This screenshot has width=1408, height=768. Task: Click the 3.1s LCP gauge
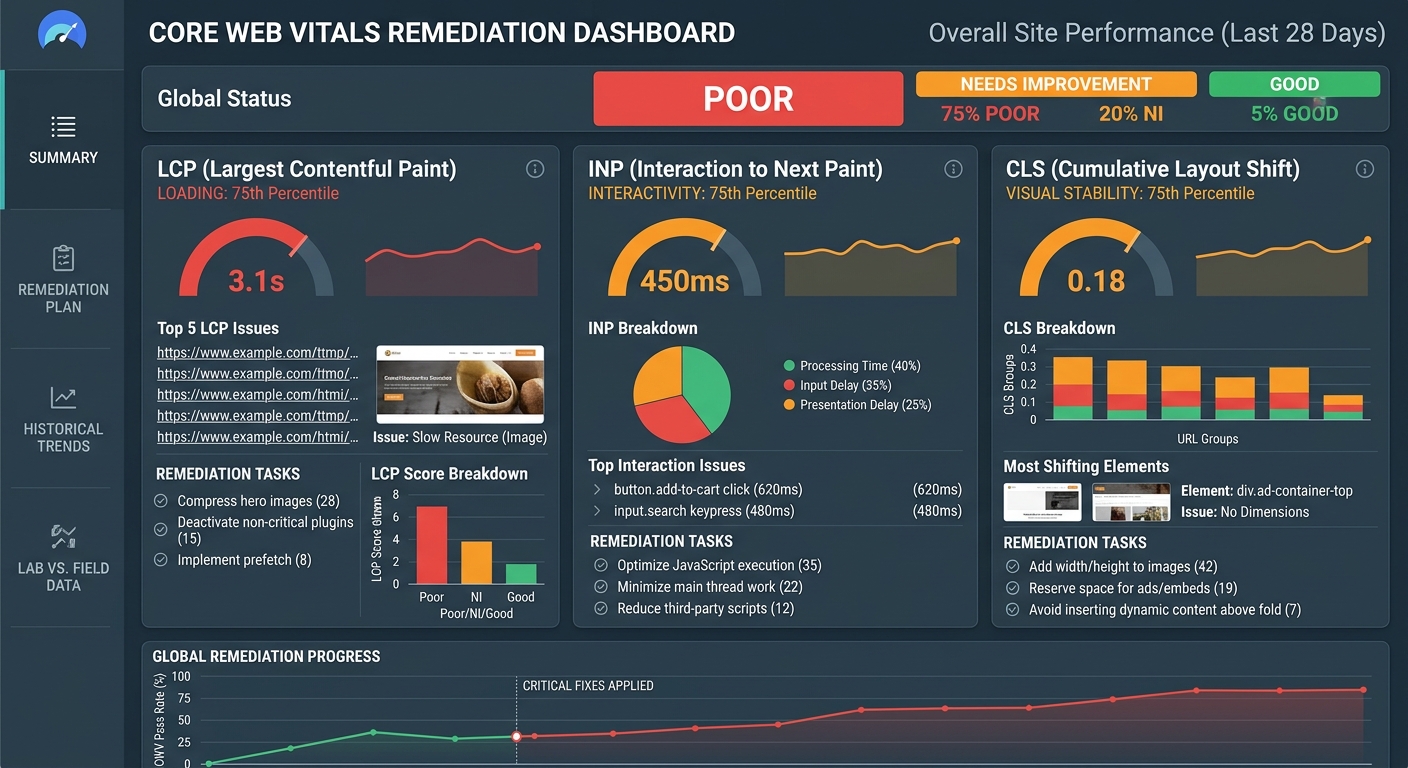[x=256, y=258]
